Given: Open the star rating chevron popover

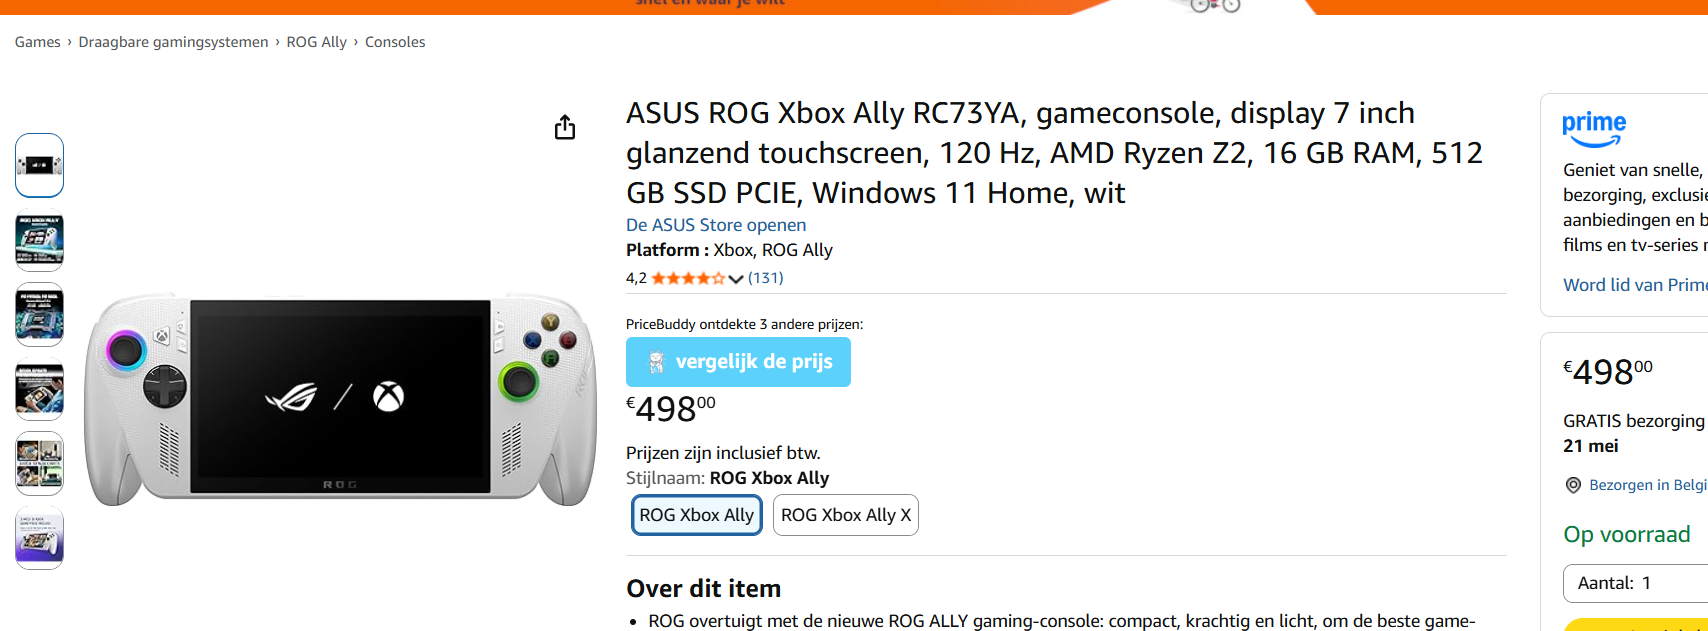Looking at the screenshot, I should [736, 279].
